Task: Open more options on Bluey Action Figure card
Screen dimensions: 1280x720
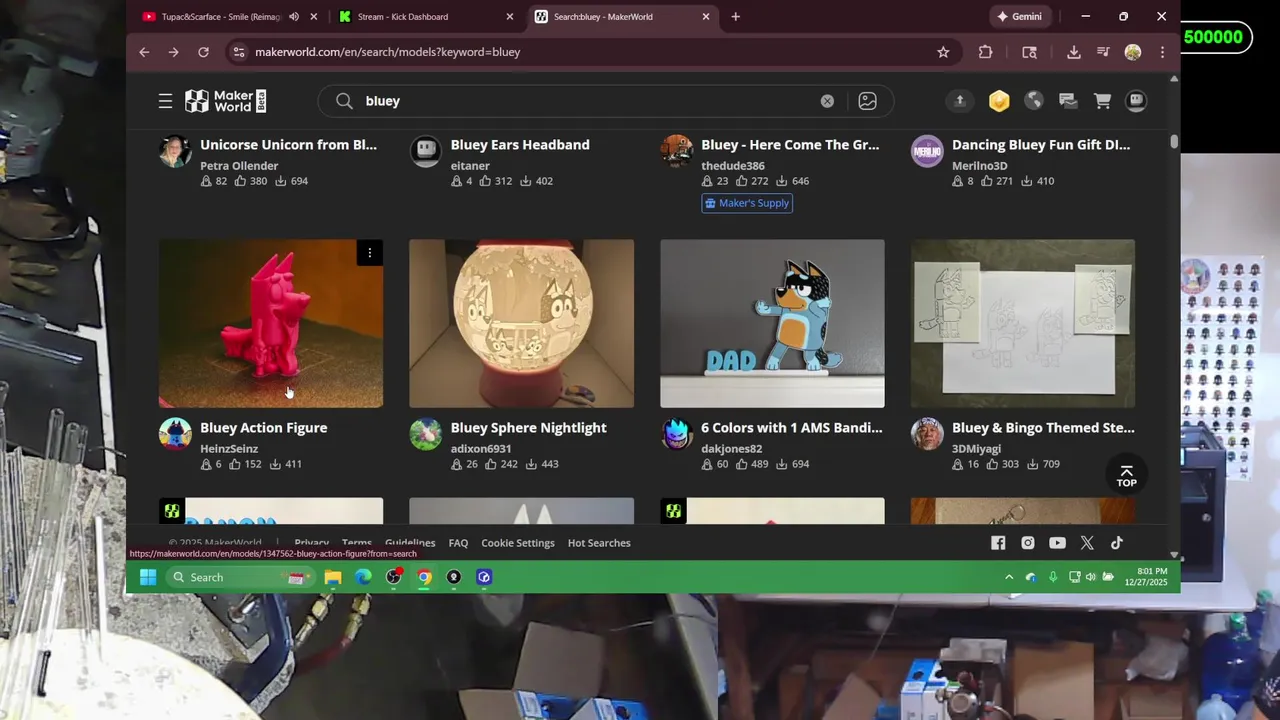Action: (x=369, y=253)
